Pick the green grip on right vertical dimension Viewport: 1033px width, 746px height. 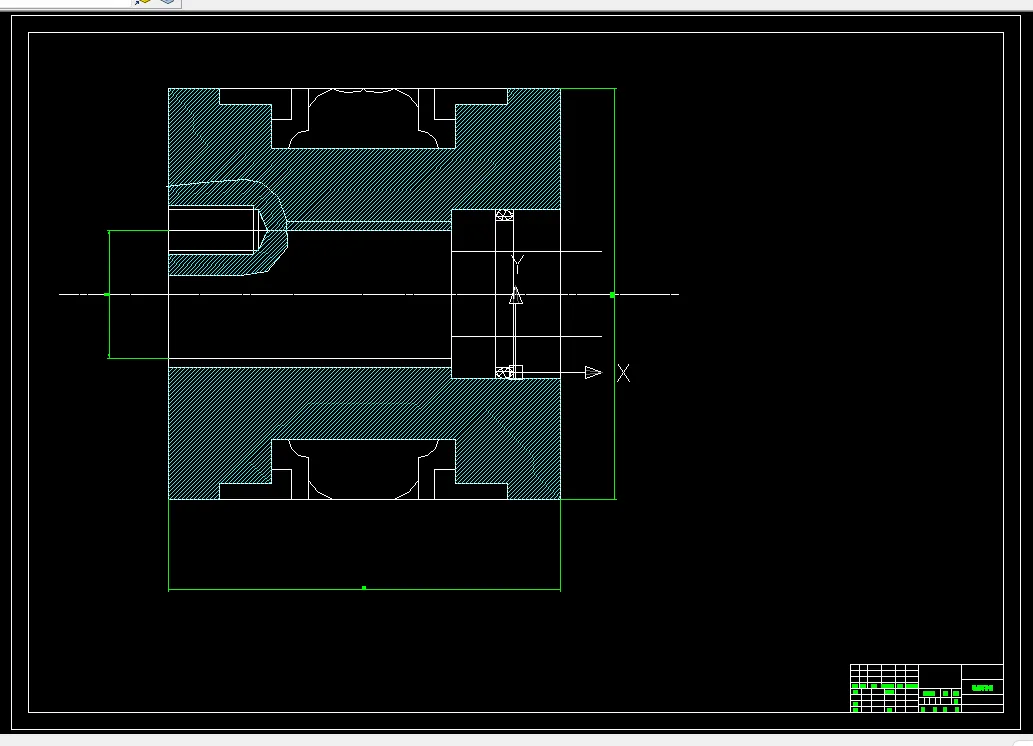click(x=613, y=295)
